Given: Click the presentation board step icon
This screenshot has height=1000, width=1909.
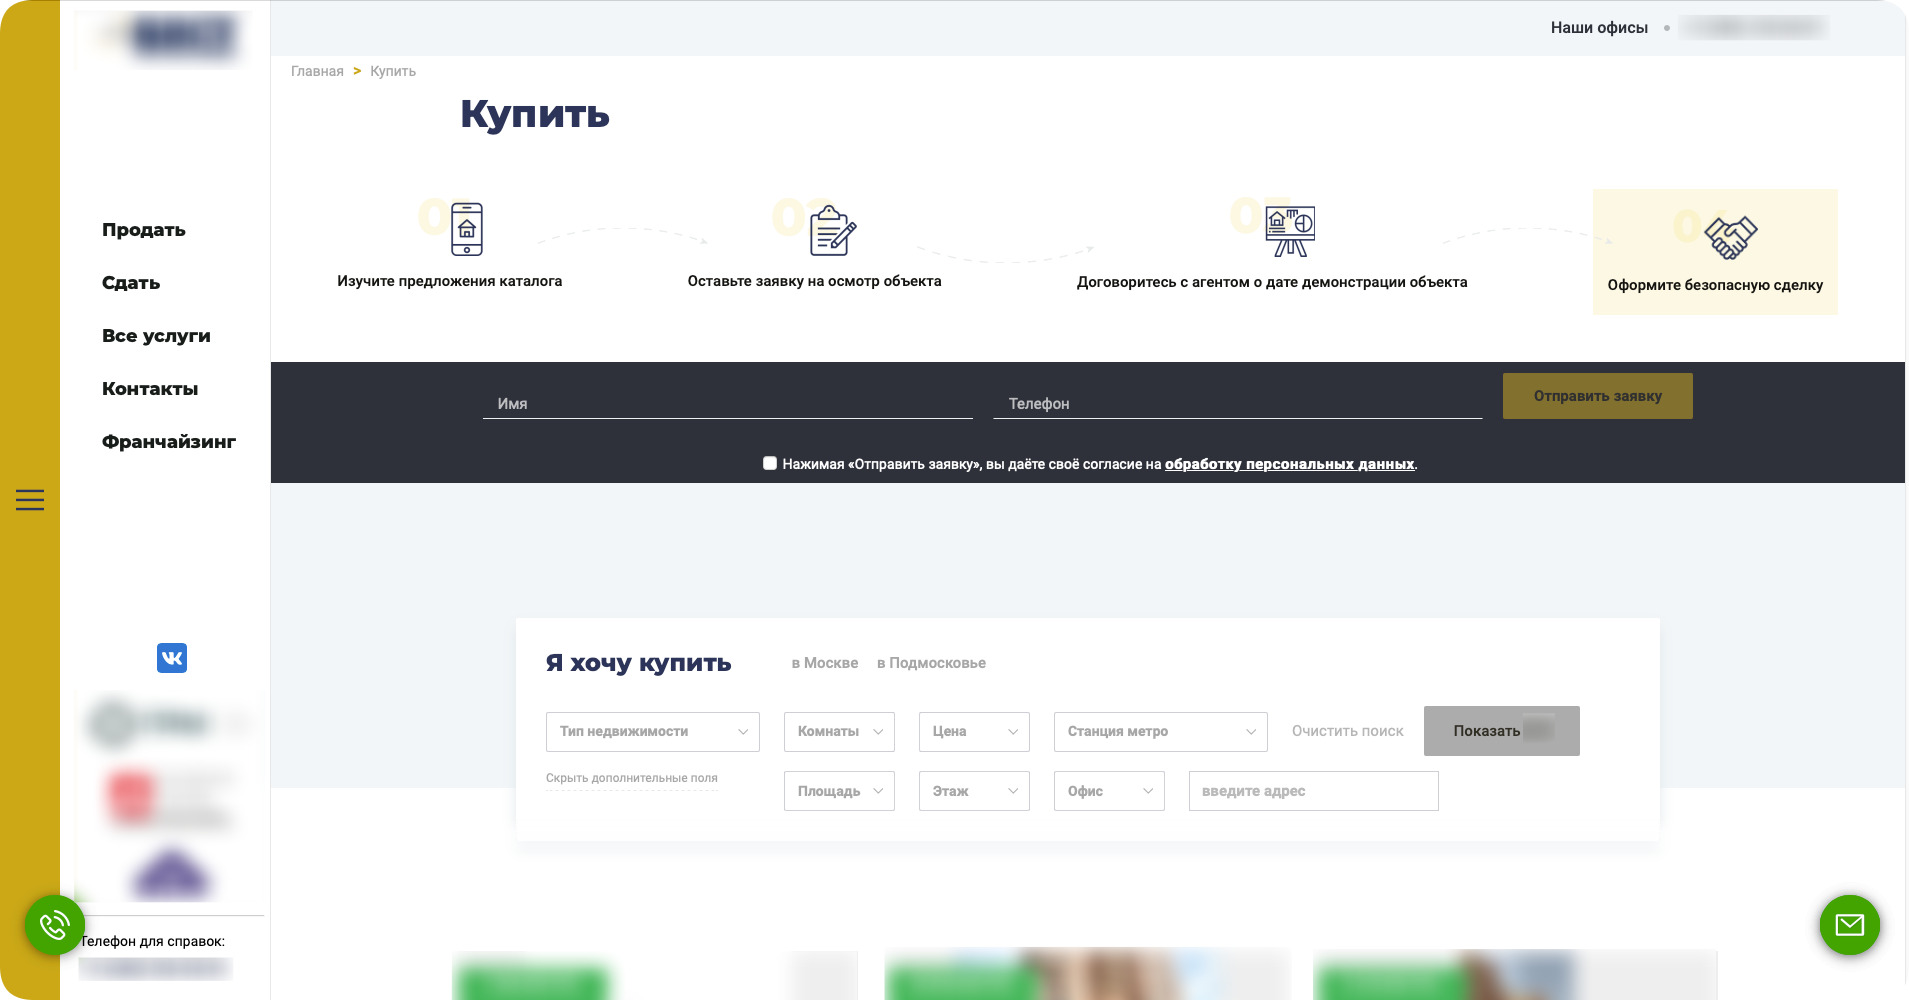Looking at the screenshot, I should [x=1290, y=231].
